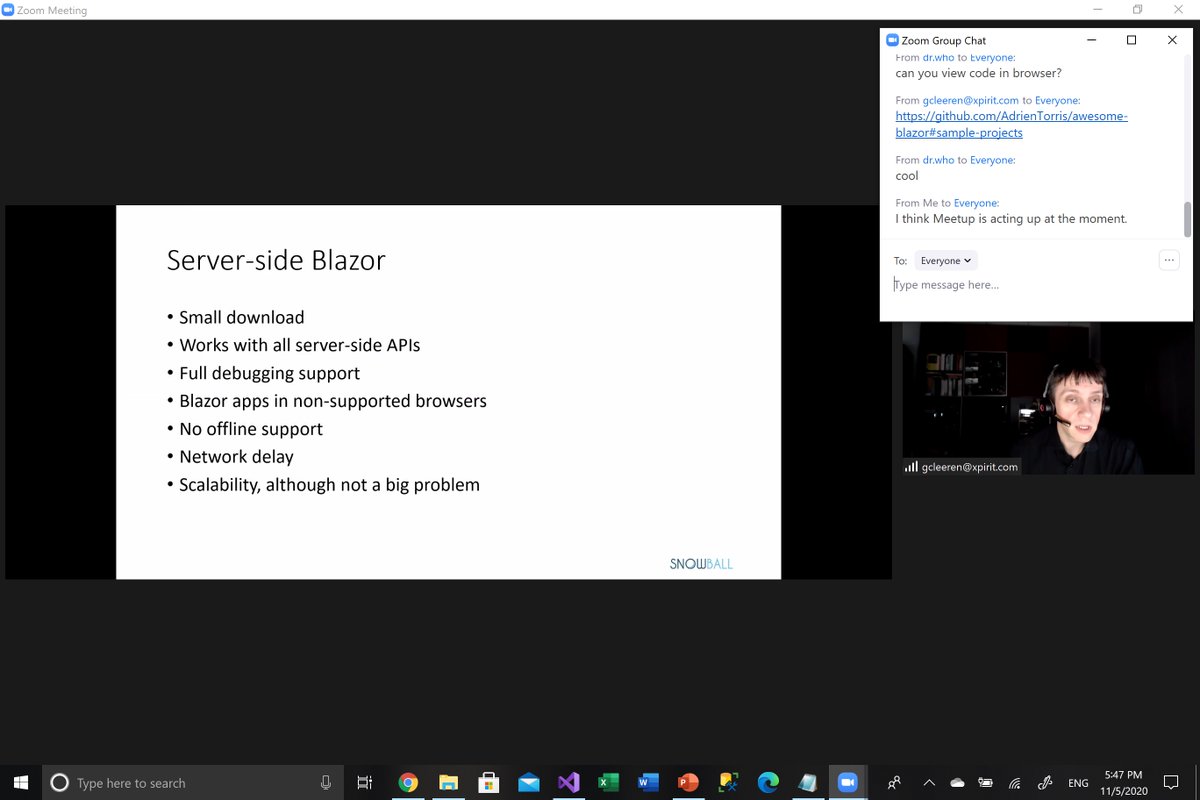Click the Zoom logo in Group Chat title bar

pos(892,40)
